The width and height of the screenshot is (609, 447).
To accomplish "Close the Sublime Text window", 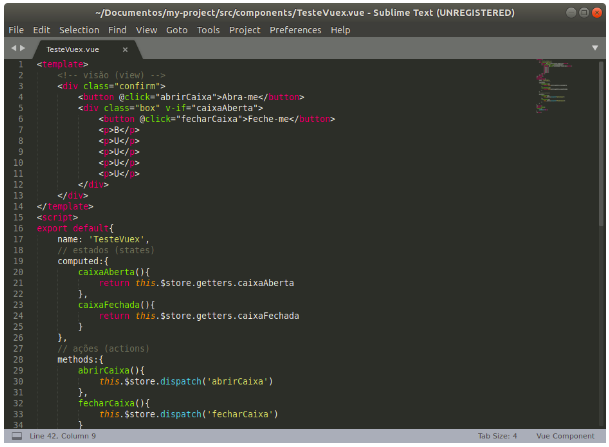I will pyautogui.click(x=597, y=13).
